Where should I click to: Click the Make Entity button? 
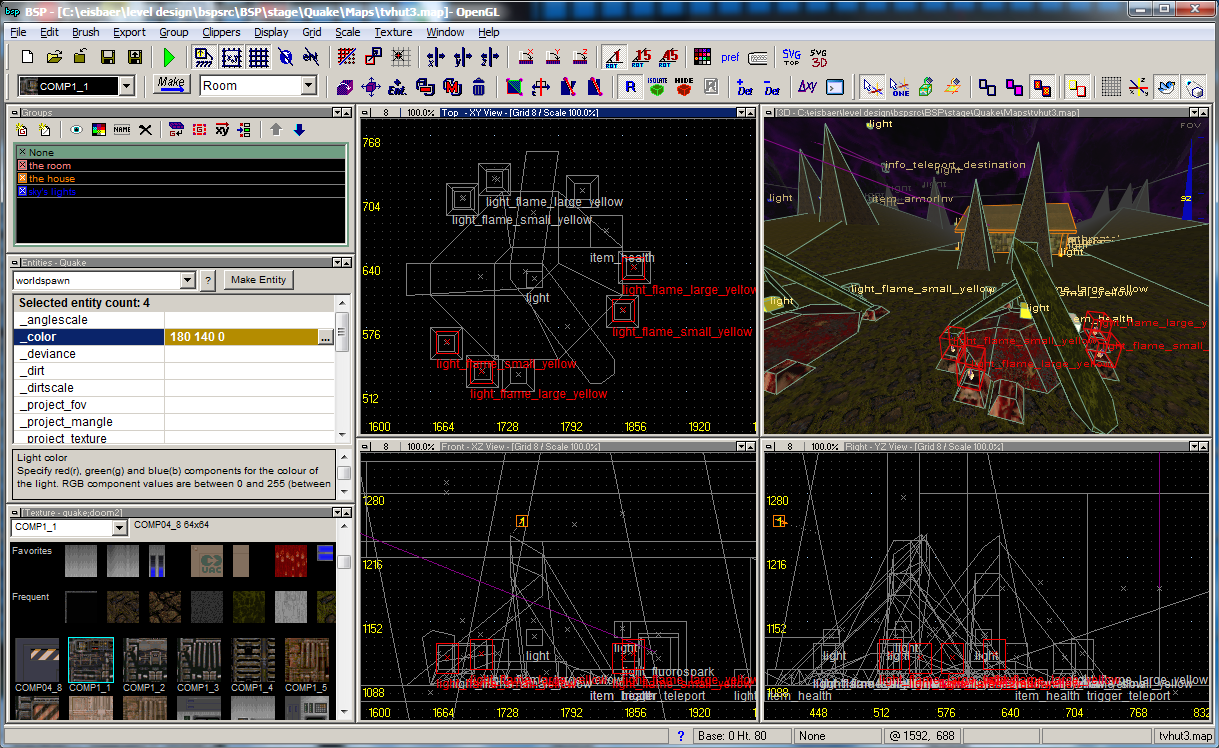coord(258,280)
